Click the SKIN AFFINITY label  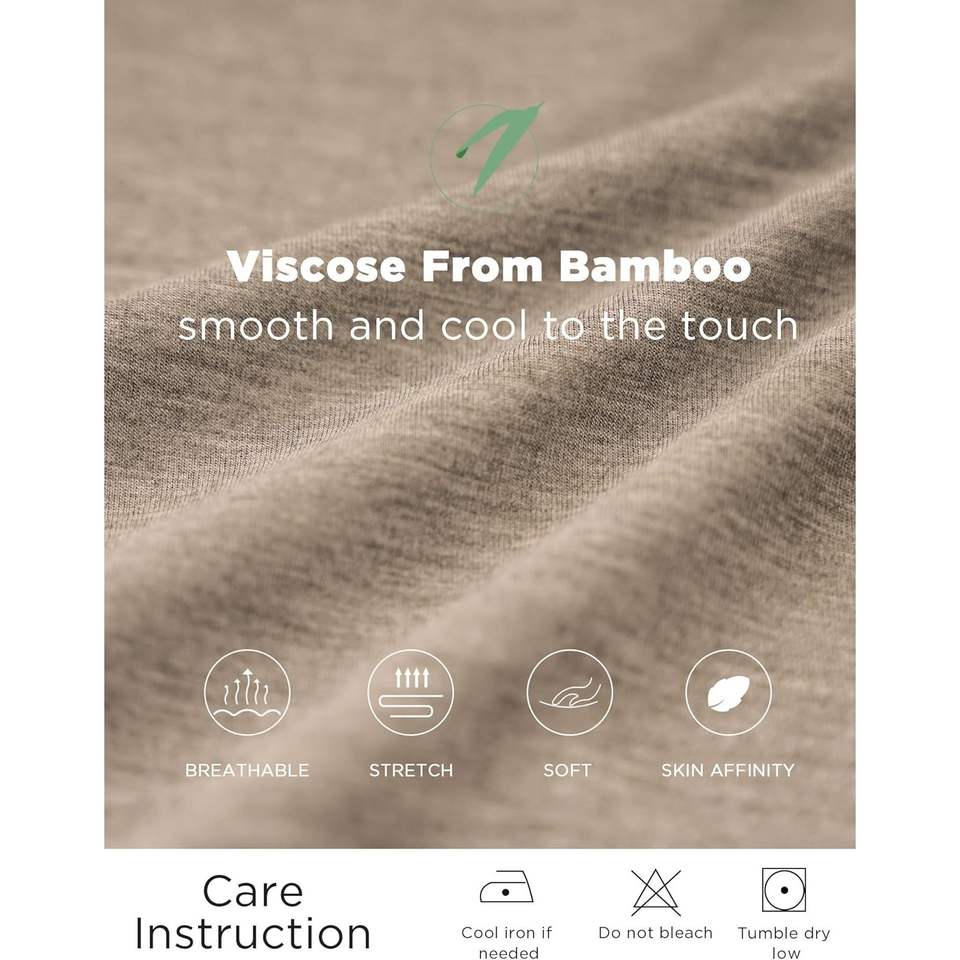point(728,770)
